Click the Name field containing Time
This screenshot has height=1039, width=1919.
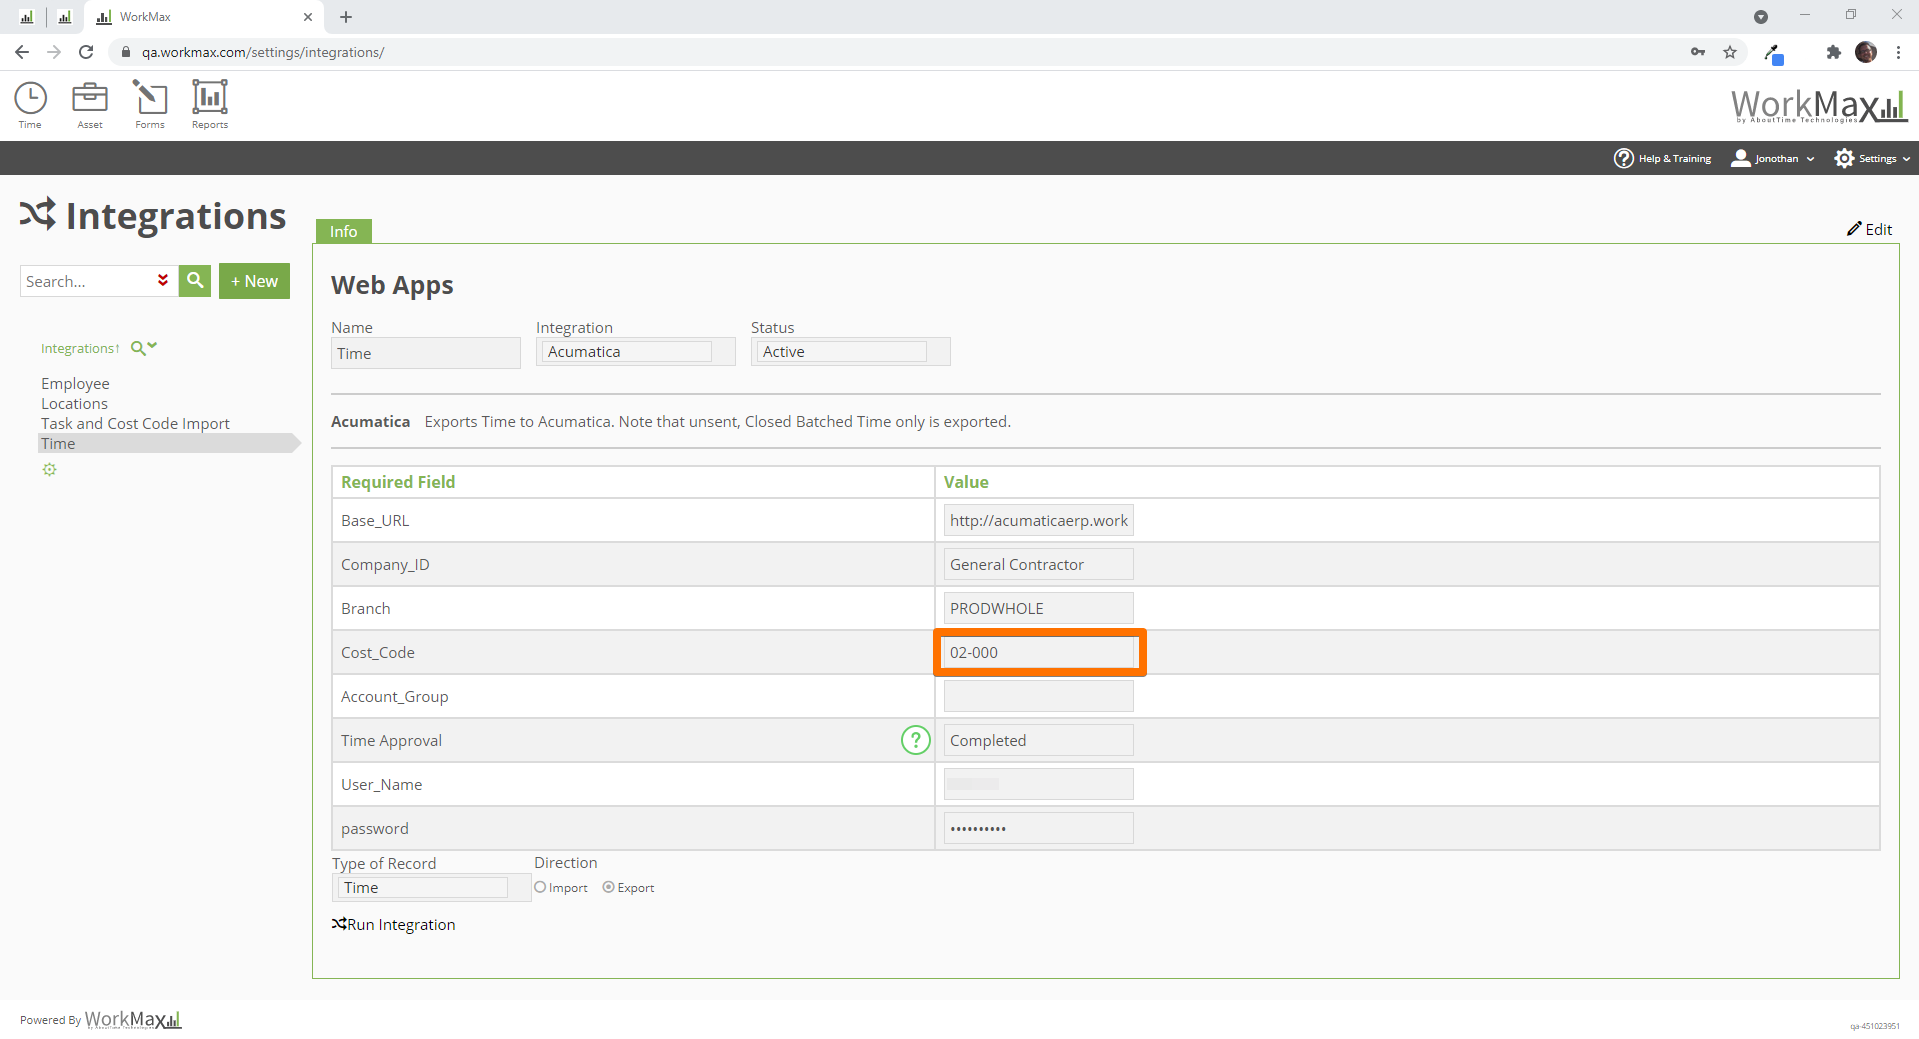425,353
